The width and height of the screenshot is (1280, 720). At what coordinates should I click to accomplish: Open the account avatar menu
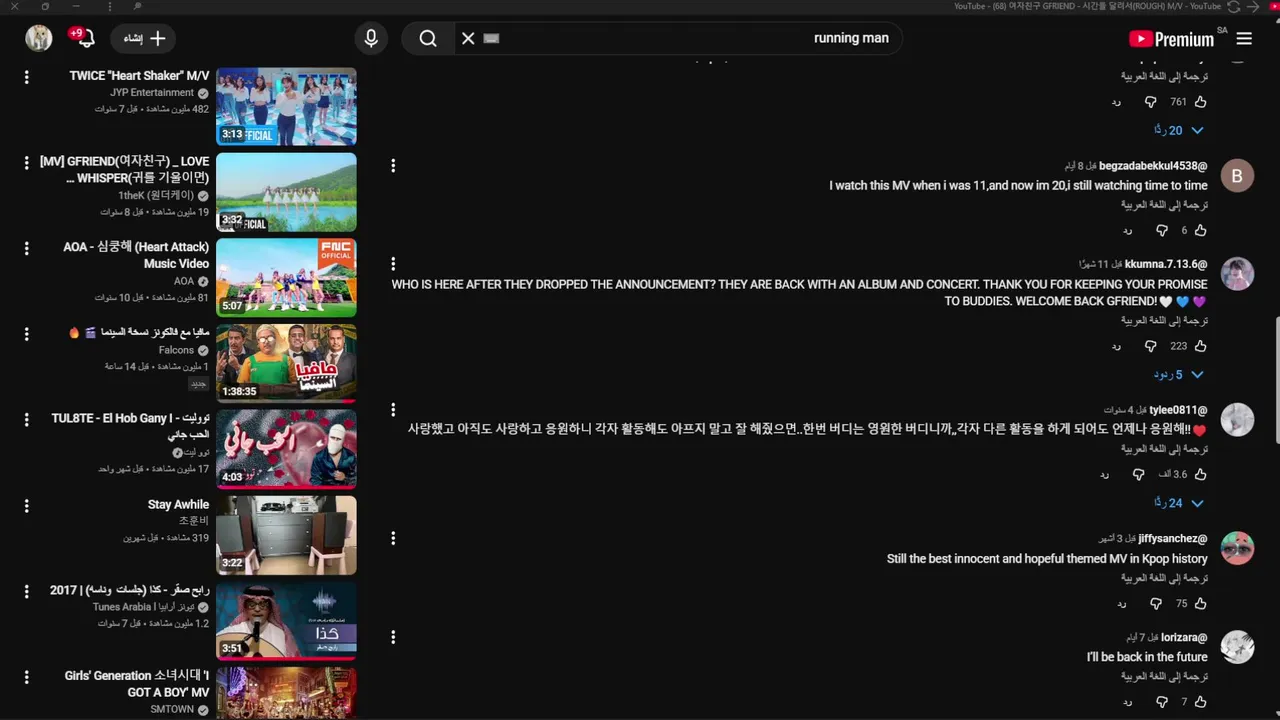39,38
